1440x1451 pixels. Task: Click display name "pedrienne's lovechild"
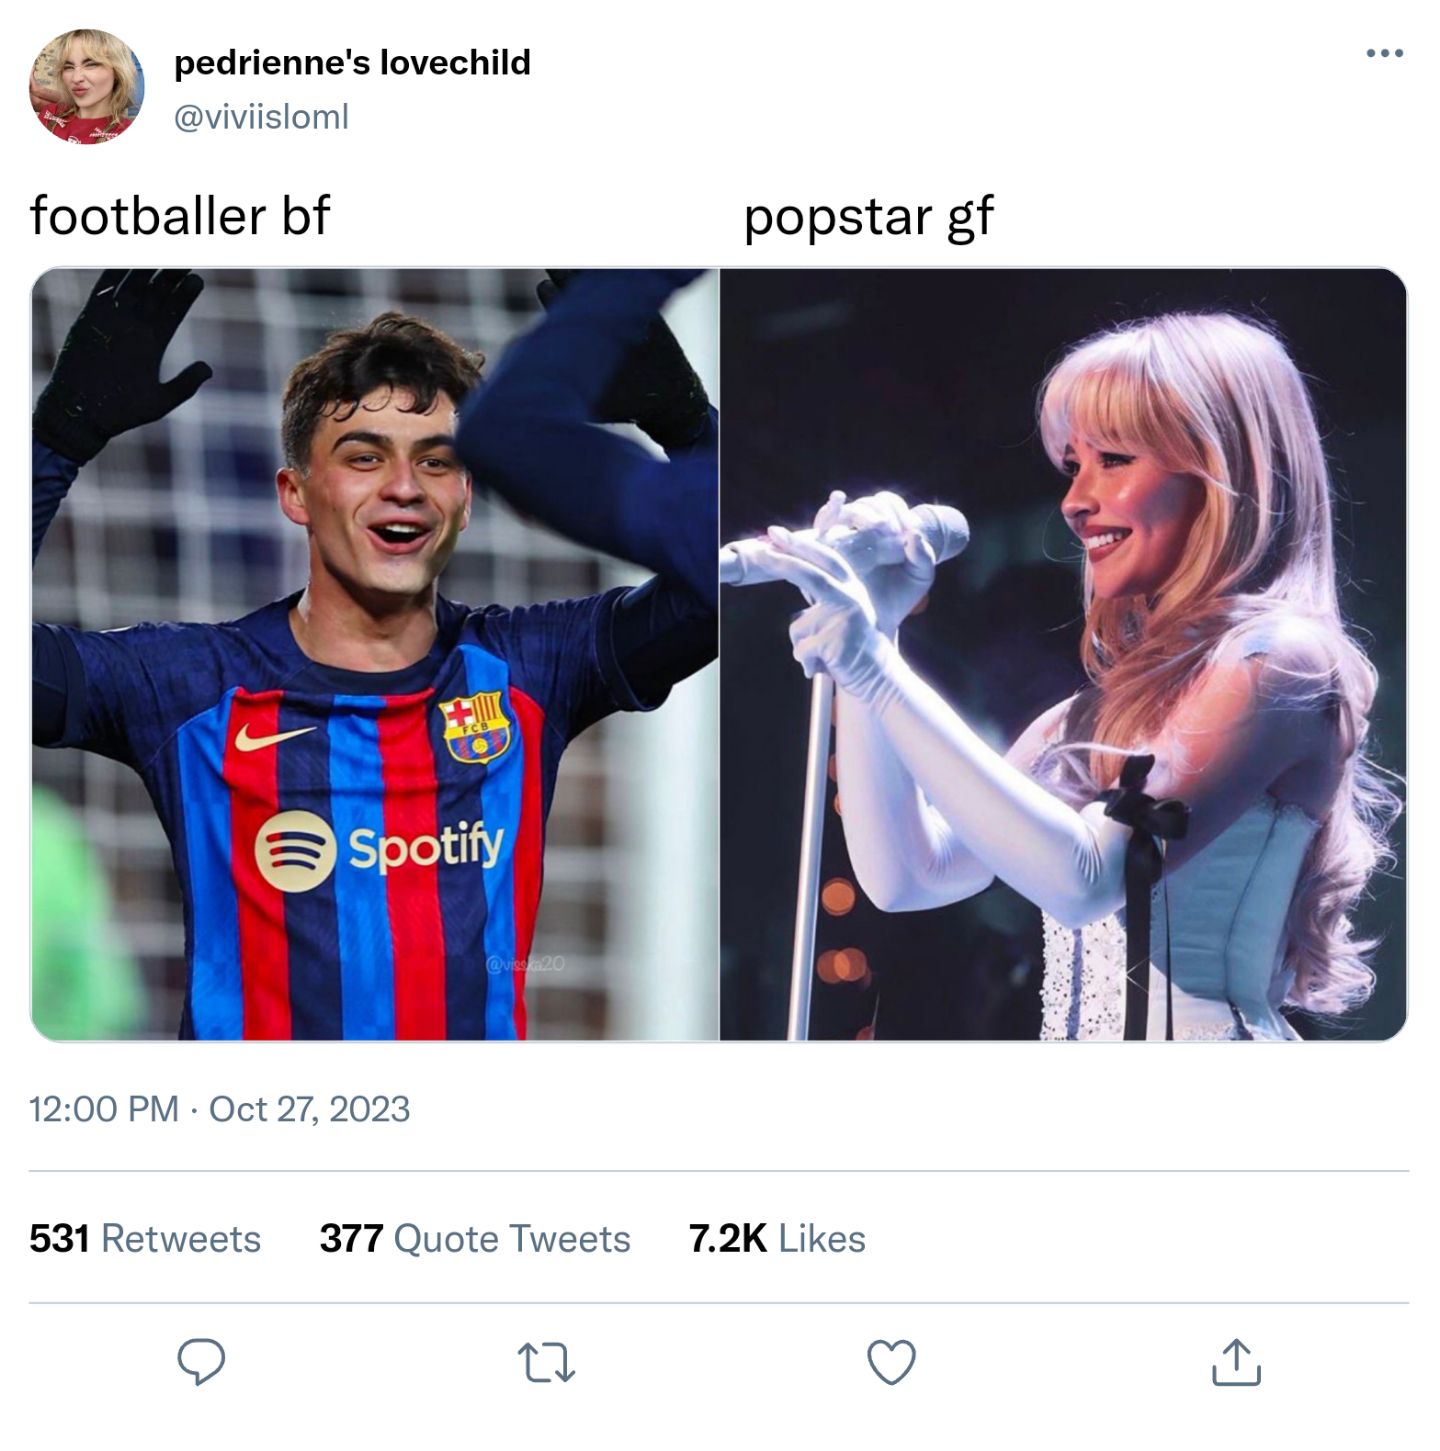pos(352,62)
